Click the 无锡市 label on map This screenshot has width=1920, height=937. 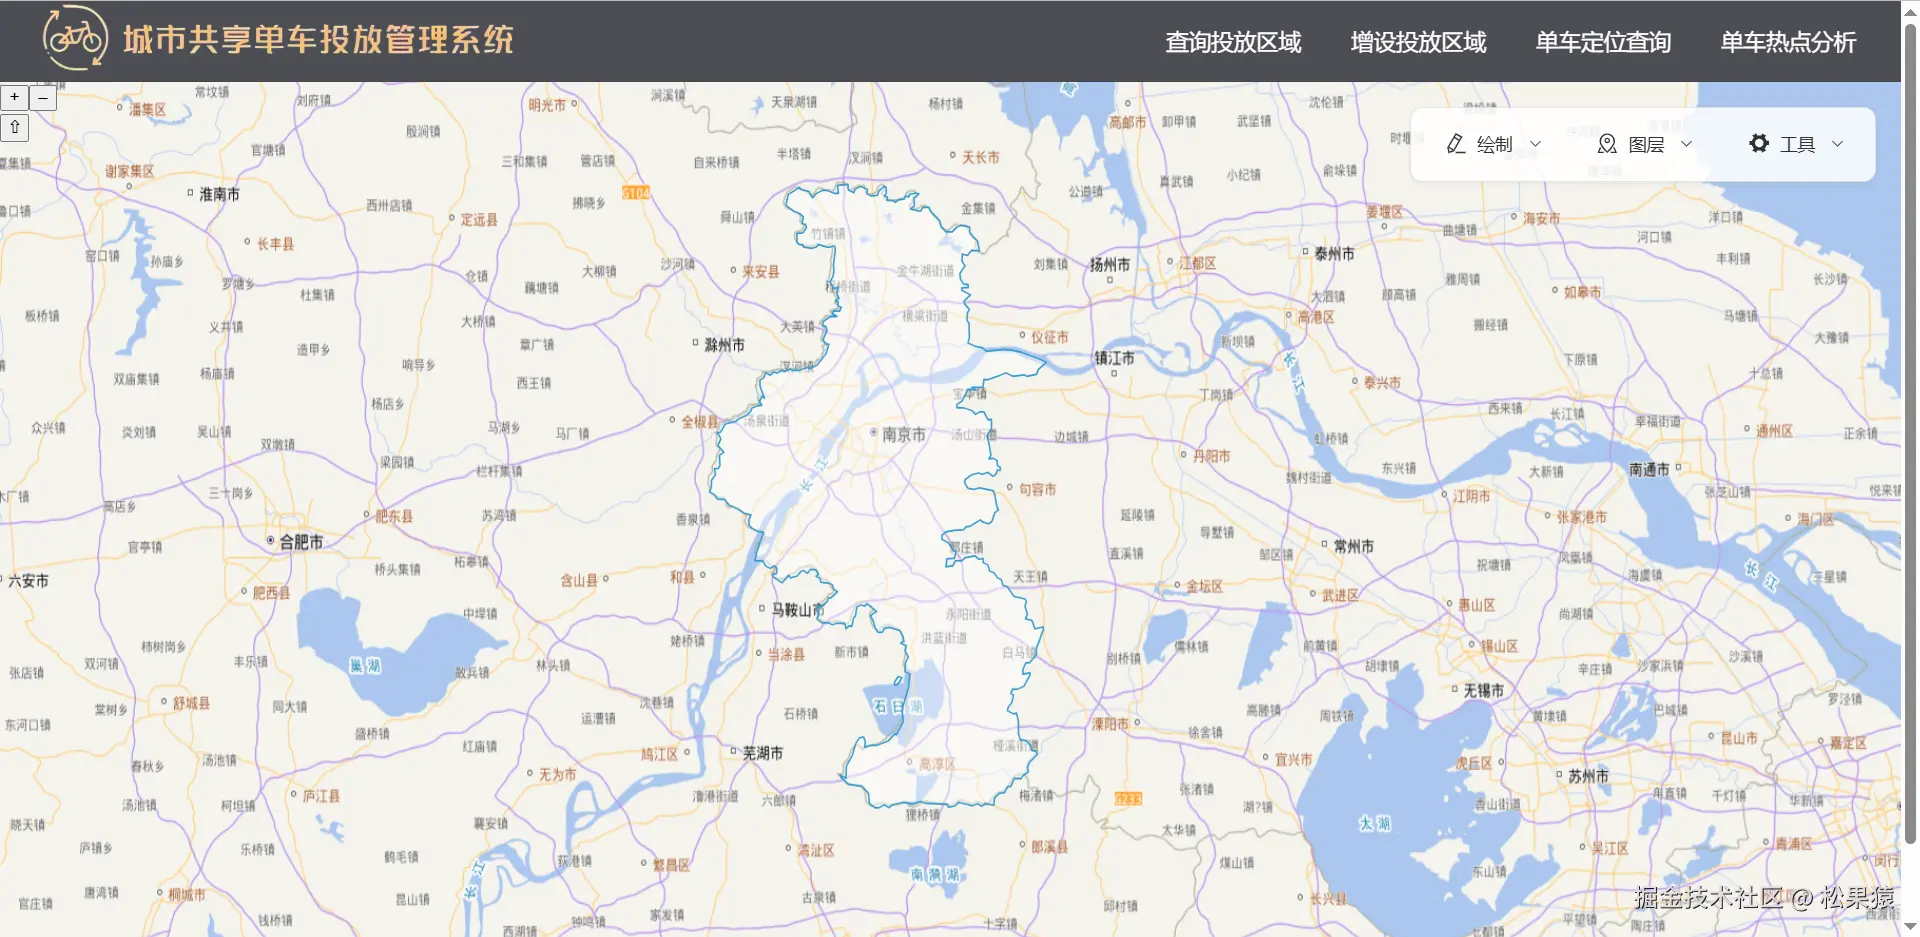1484,690
